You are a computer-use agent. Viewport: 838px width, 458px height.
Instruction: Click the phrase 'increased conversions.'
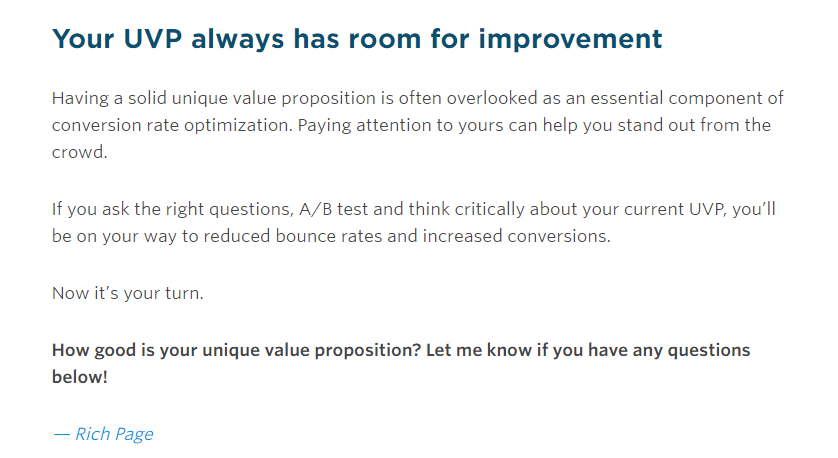coord(517,236)
